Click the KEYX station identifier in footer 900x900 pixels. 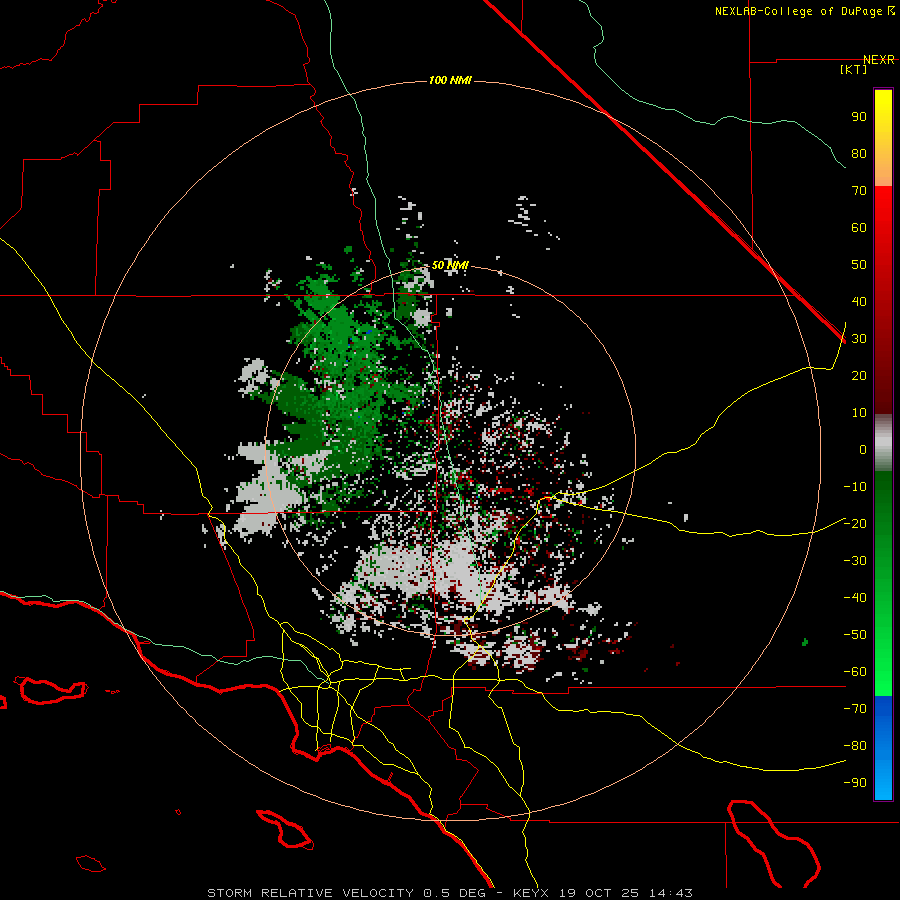click(531, 893)
